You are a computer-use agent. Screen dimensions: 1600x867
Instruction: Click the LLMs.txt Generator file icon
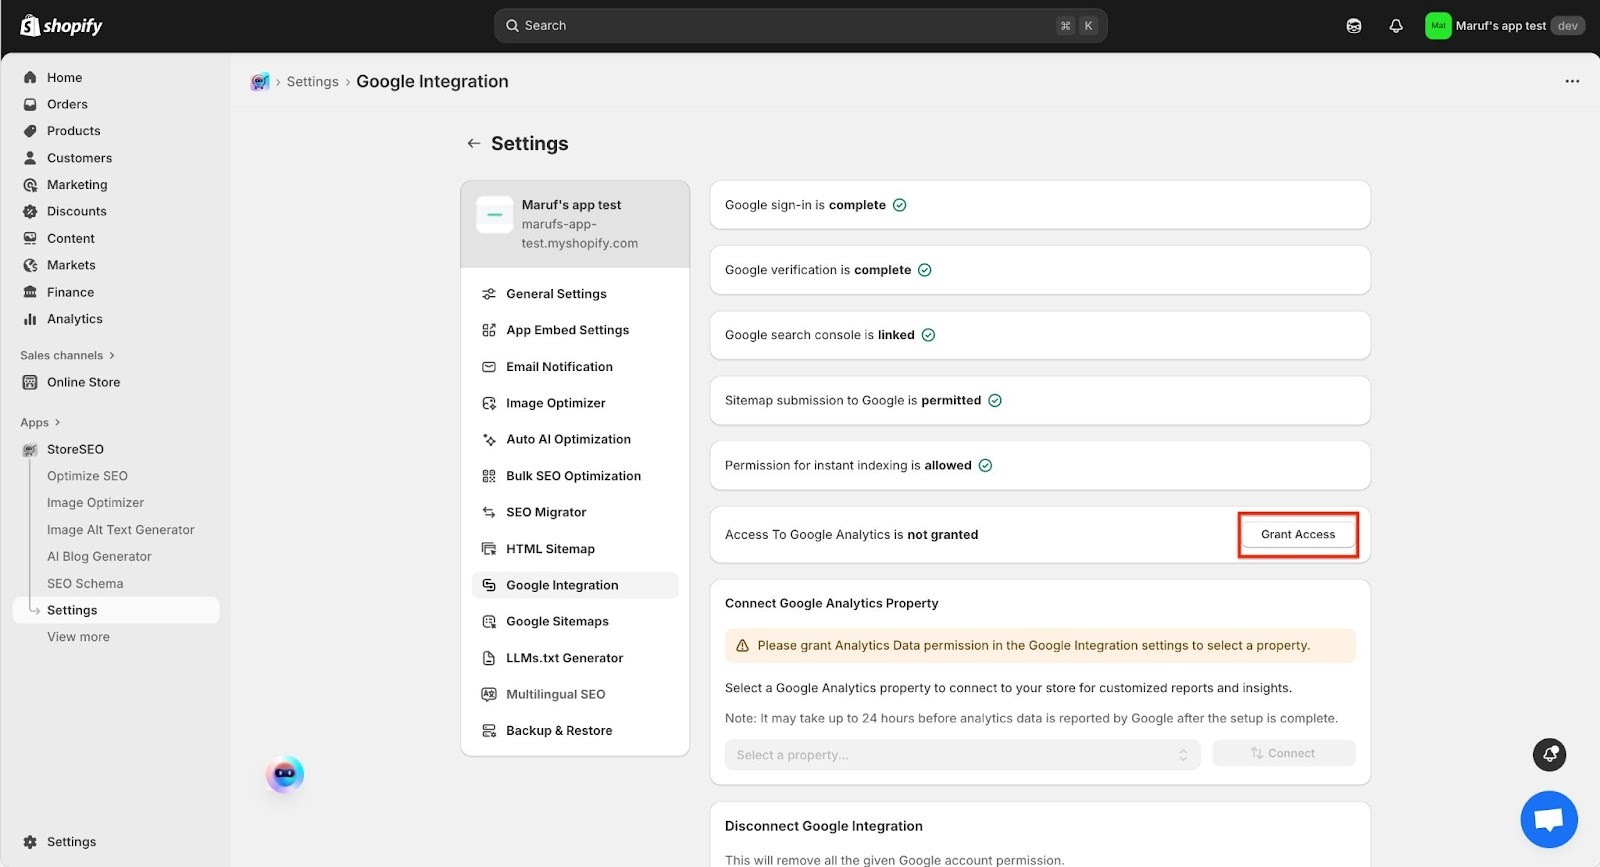[489, 658]
